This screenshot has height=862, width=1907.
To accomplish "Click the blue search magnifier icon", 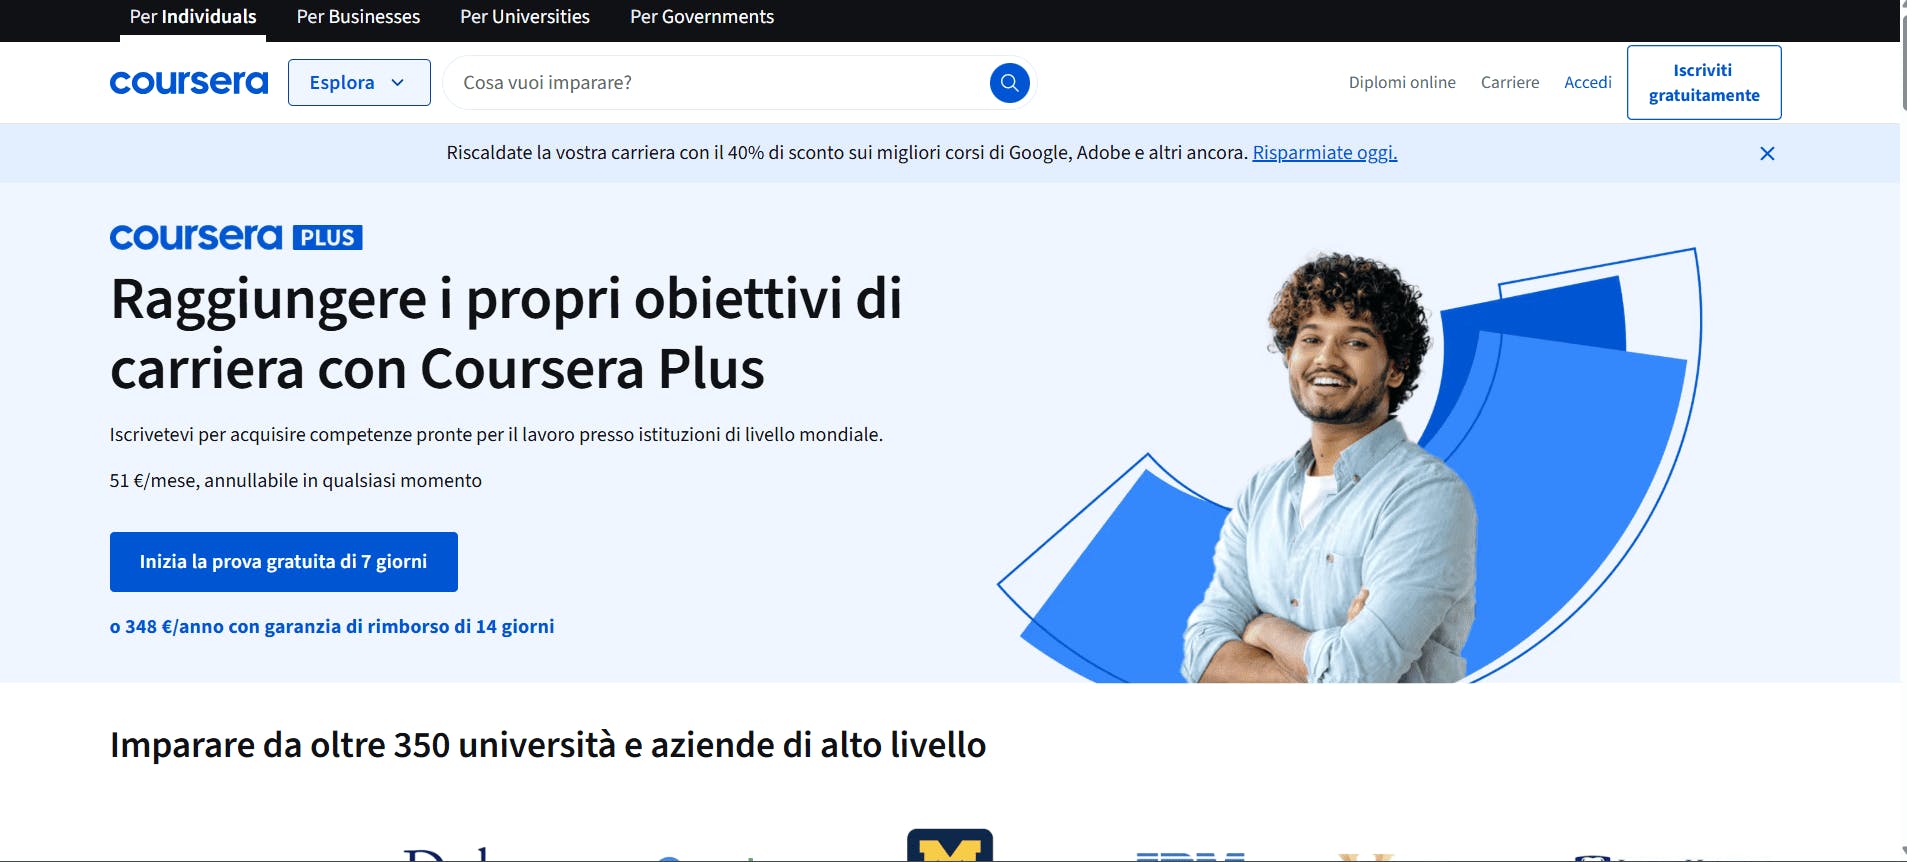I will click(x=1009, y=82).
